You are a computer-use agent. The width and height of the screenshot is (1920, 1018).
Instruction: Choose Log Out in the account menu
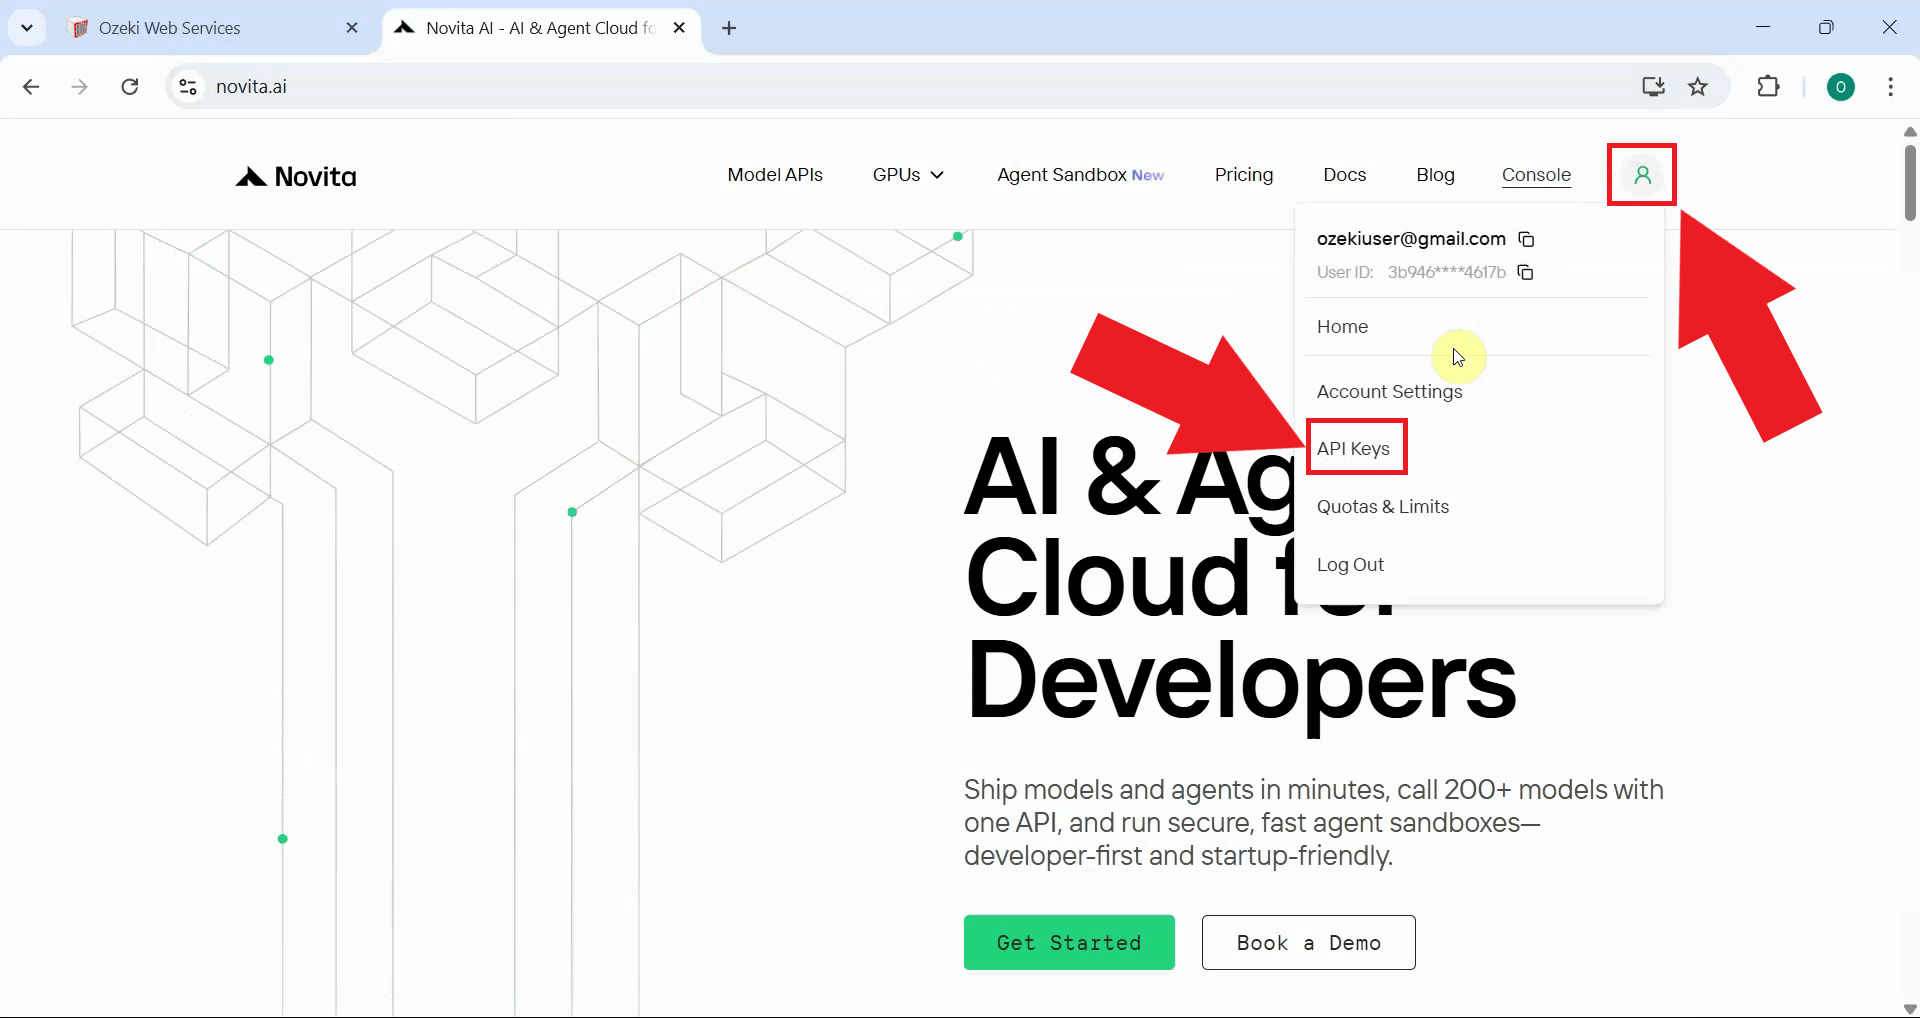1350,564
